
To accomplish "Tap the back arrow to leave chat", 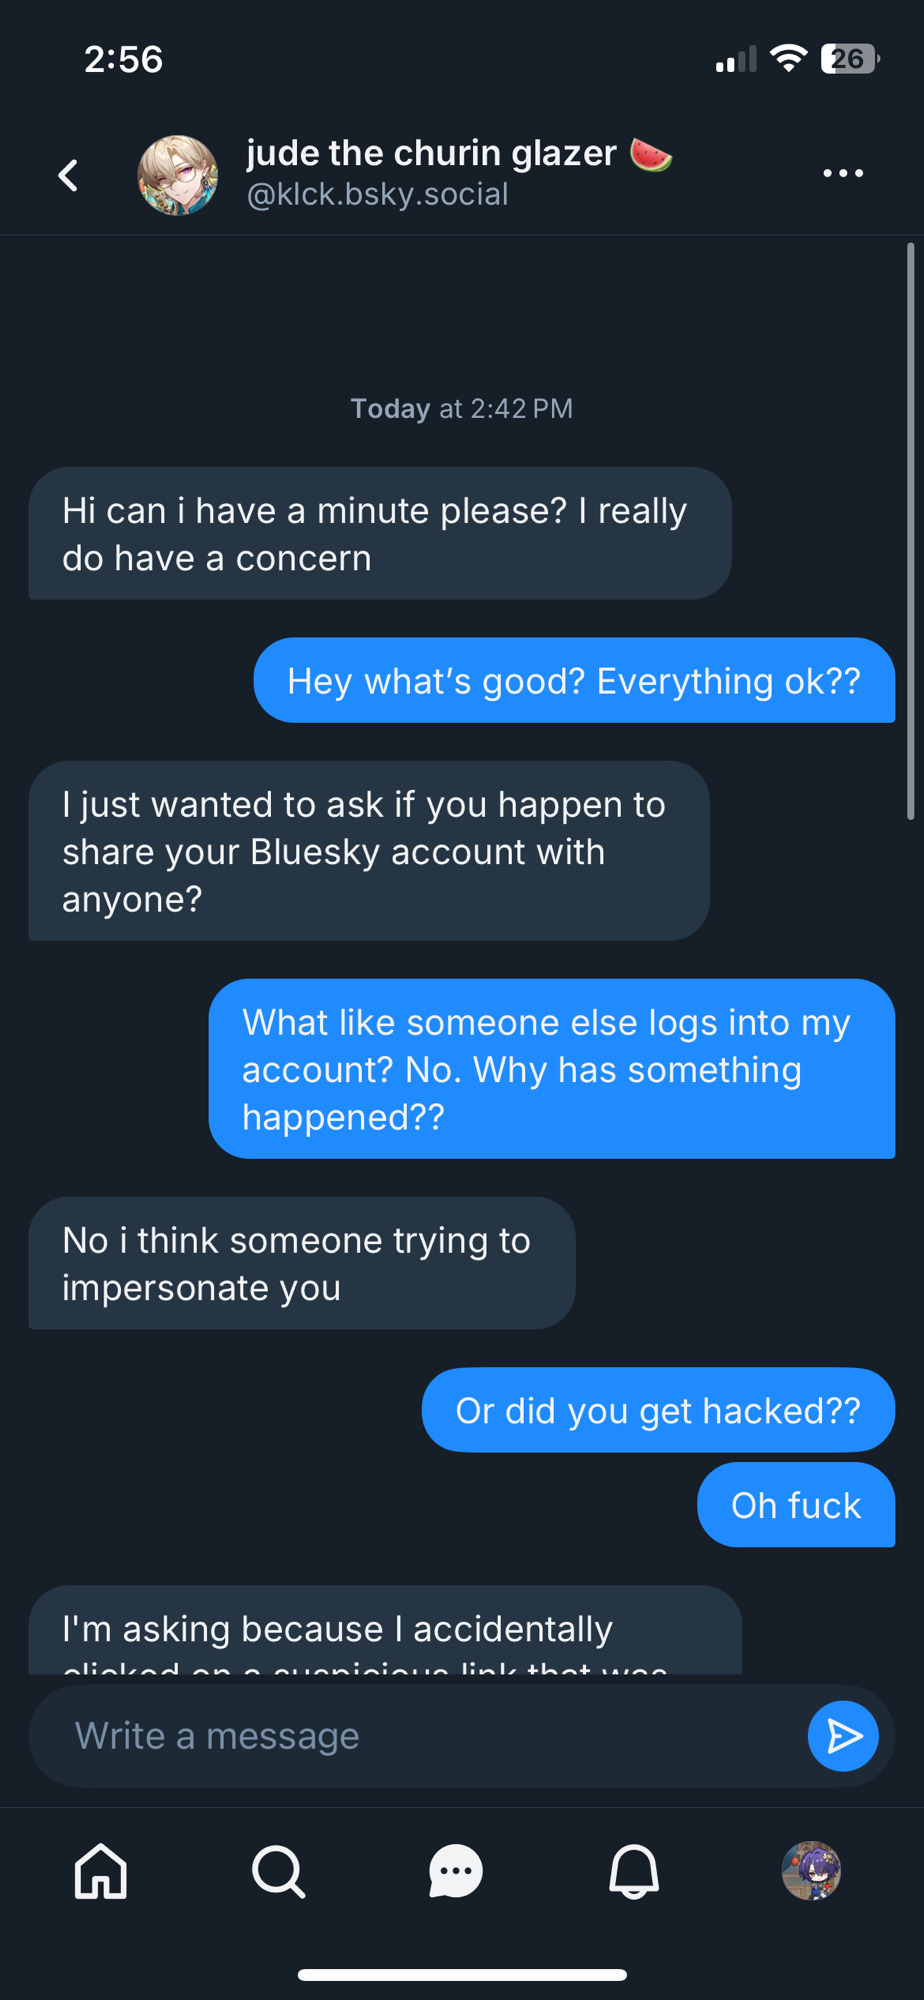I will pos(68,176).
